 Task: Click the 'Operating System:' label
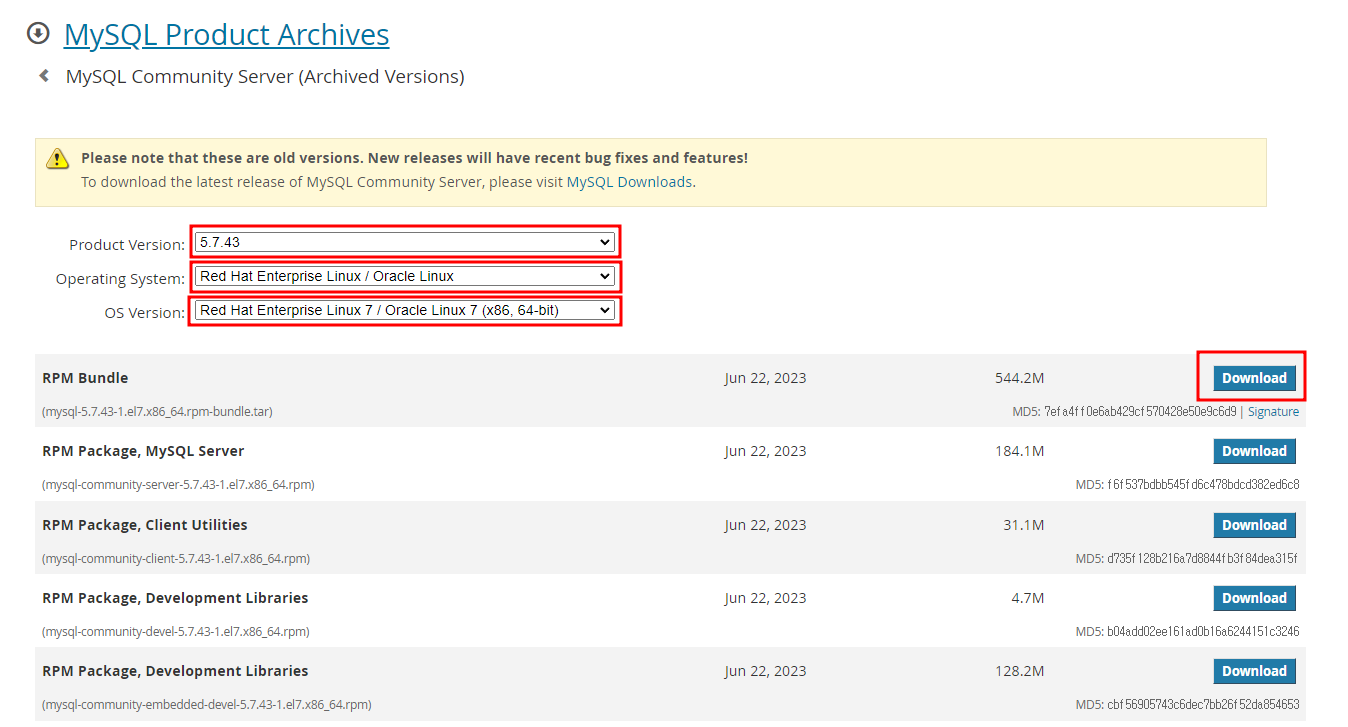pos(120,279)
